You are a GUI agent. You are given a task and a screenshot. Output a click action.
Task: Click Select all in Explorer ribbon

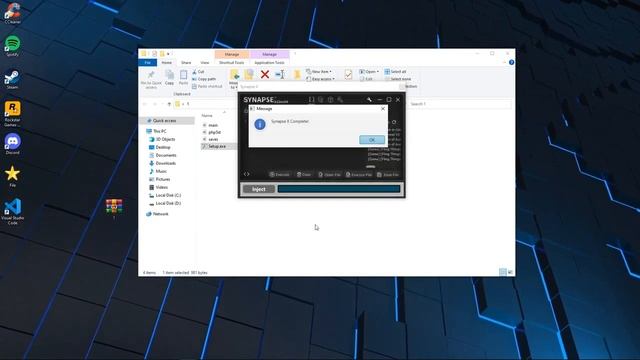coord(395,71)
